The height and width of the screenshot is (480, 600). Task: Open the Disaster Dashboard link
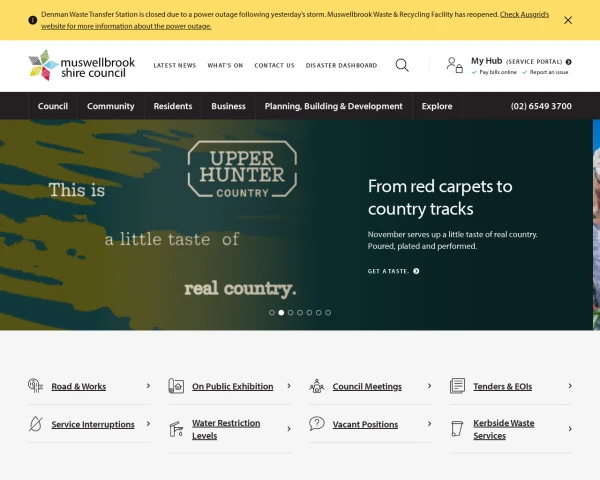[341, 65]
